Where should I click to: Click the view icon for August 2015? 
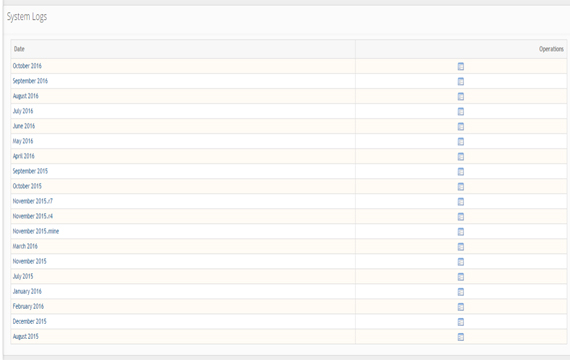pyautogui.click(x=461, y=337)
